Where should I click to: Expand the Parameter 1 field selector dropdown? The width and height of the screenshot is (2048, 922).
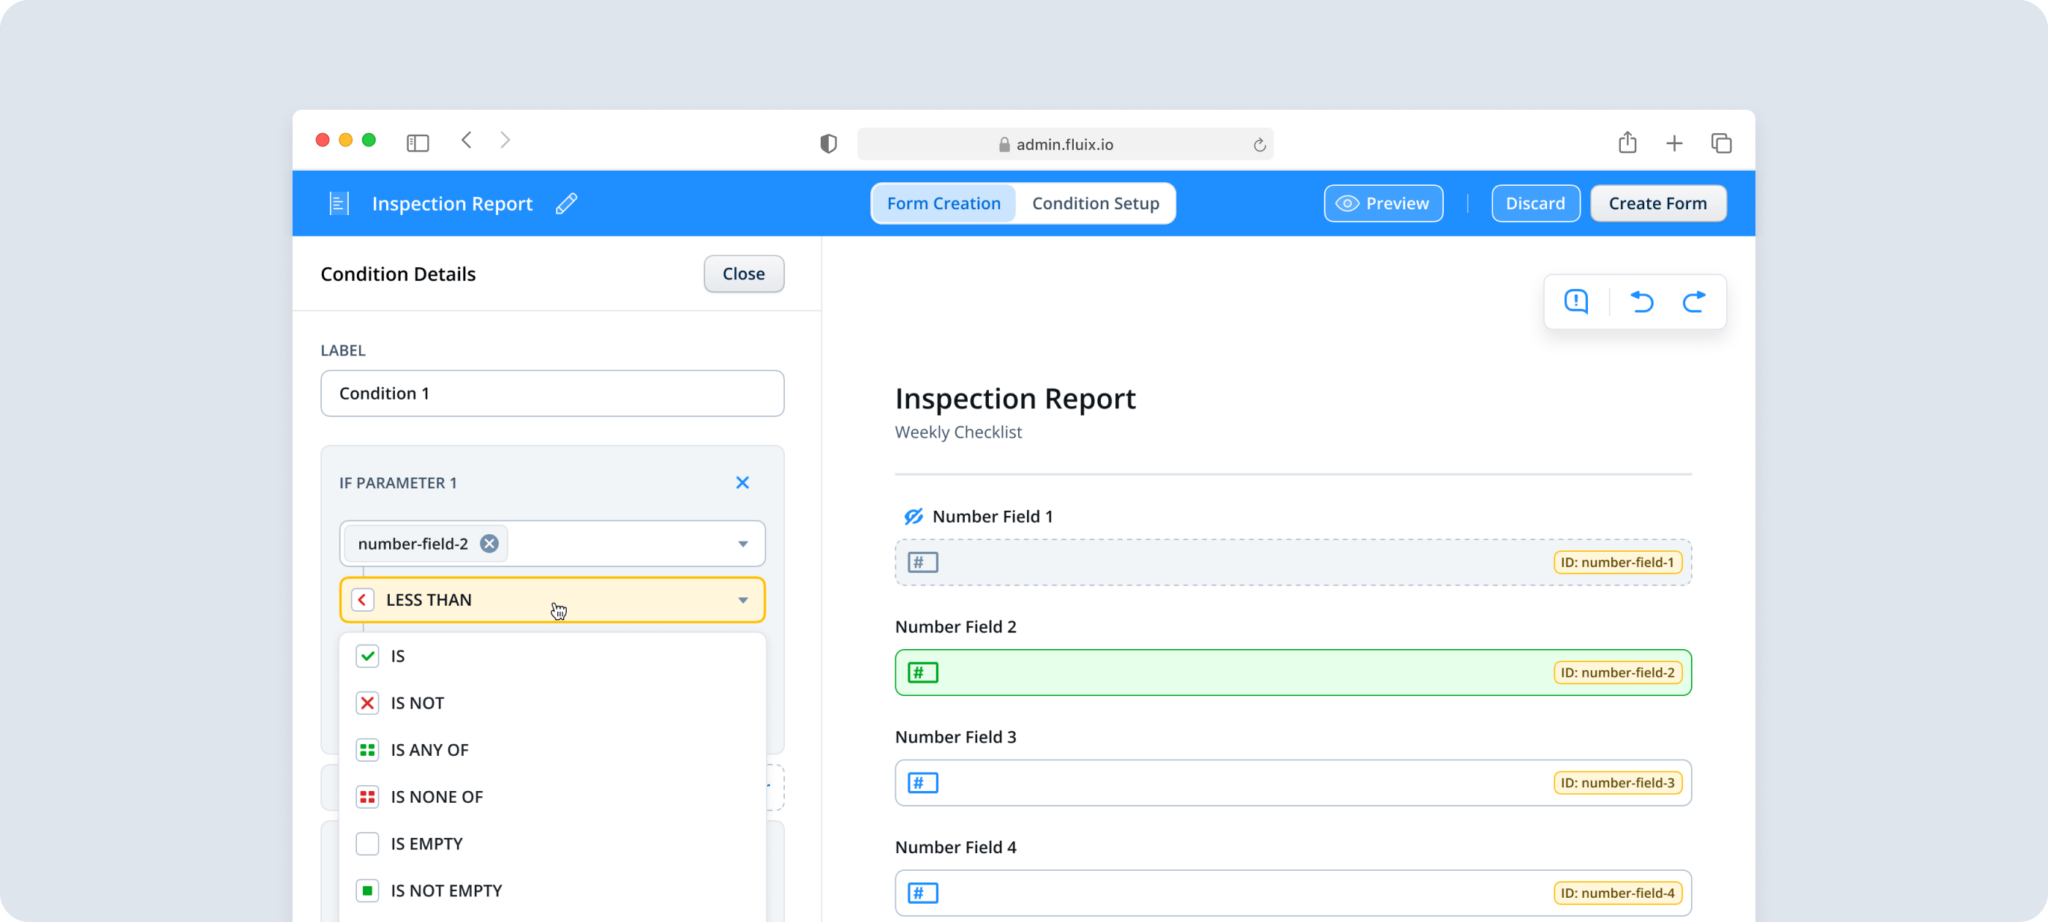coord(742,543)
